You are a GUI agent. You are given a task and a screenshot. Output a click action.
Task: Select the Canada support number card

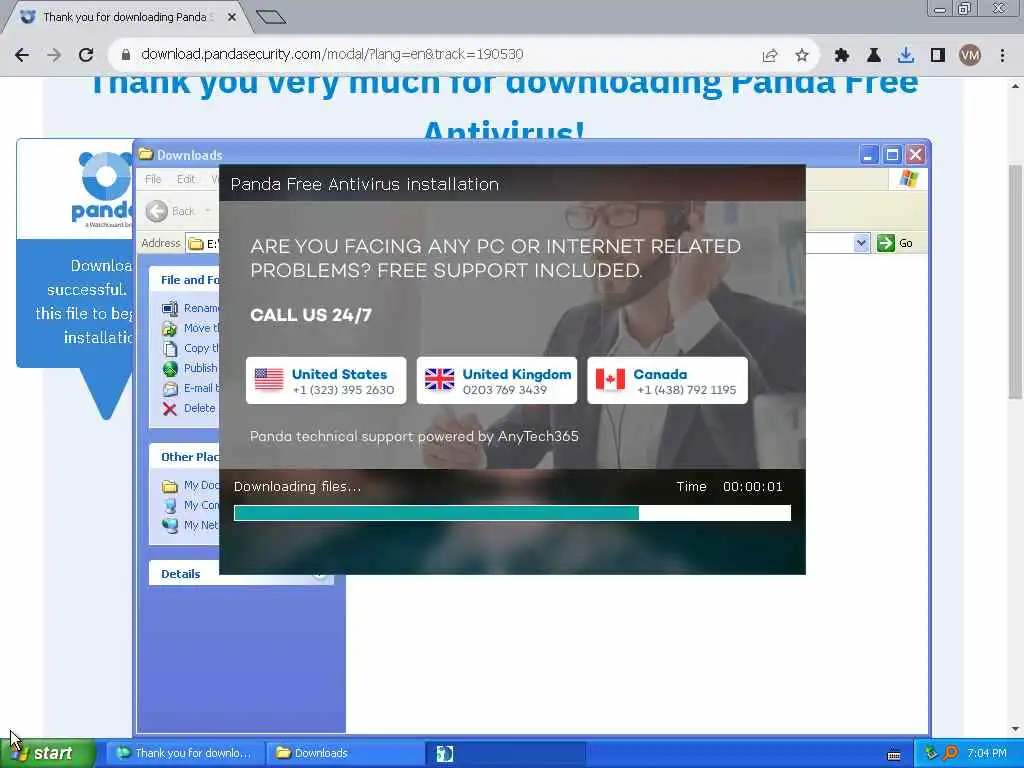coord(667,381)
